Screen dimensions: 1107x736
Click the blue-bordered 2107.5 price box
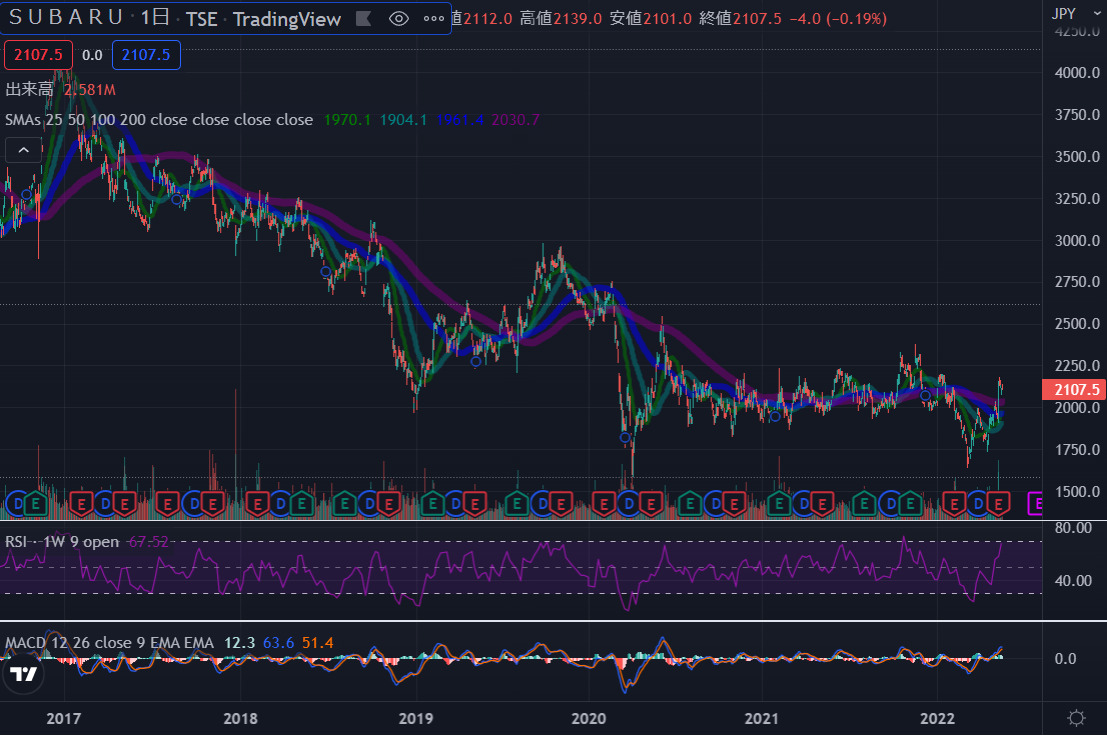[x=146, y=55]
